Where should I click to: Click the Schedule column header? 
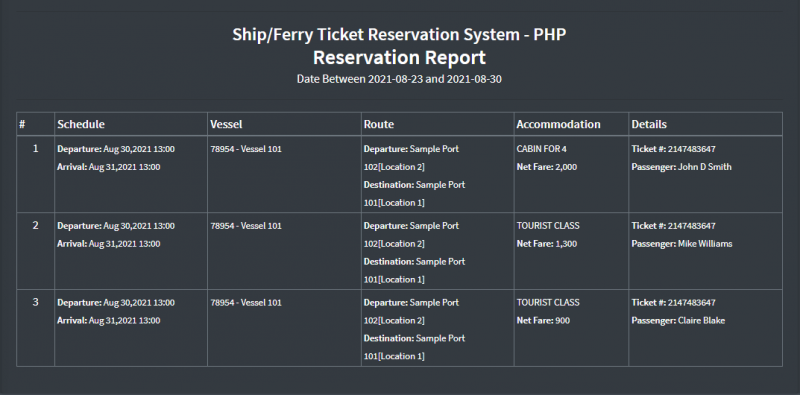pos(131,124)
